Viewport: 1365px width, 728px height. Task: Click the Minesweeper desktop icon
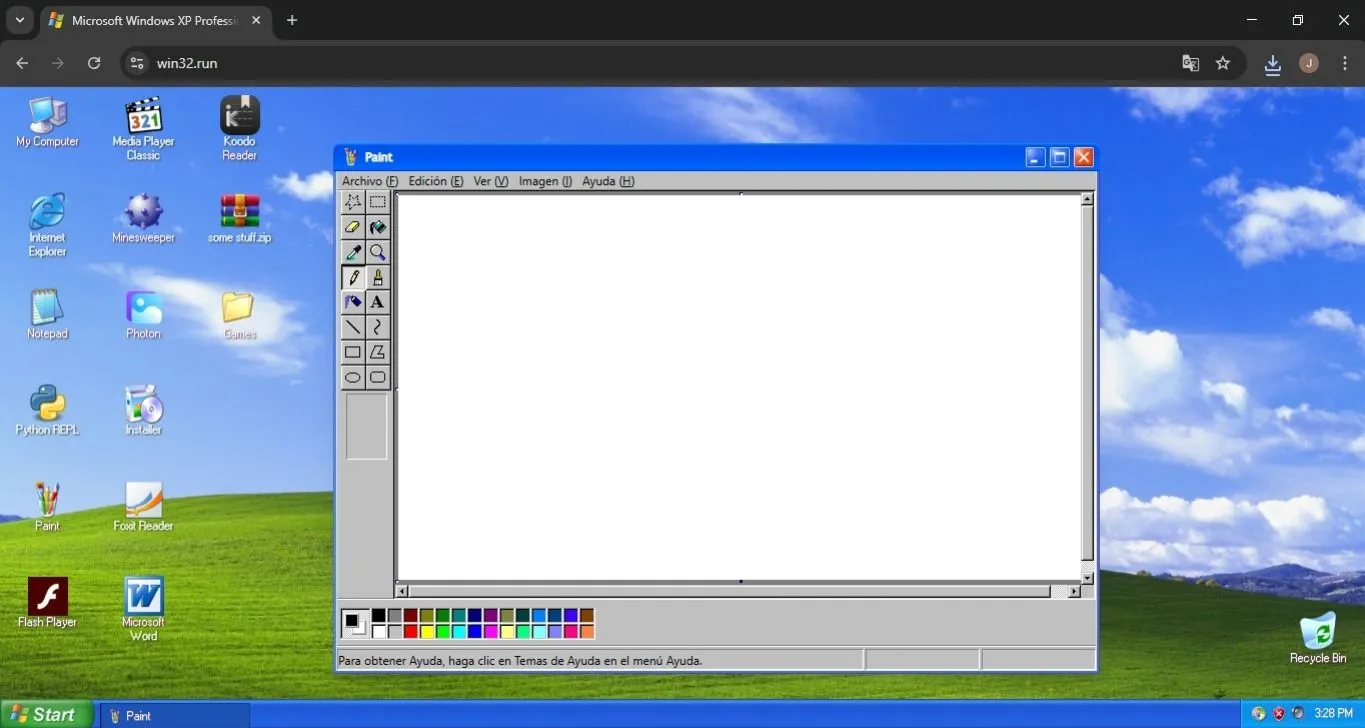[x=143, y=219]
